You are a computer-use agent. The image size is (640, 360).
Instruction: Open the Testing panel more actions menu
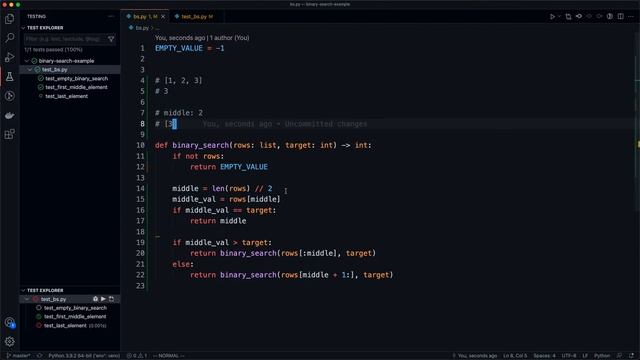(x=111, y=16)
